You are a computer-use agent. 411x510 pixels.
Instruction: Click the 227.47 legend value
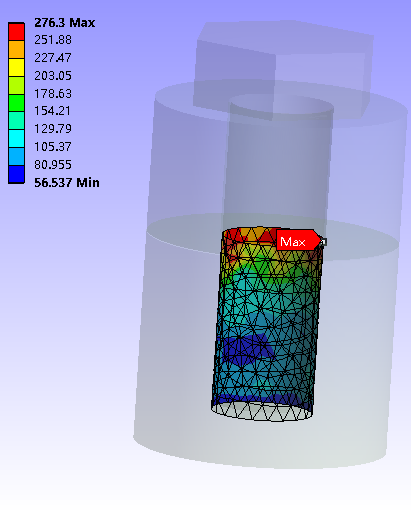(53, 58)
